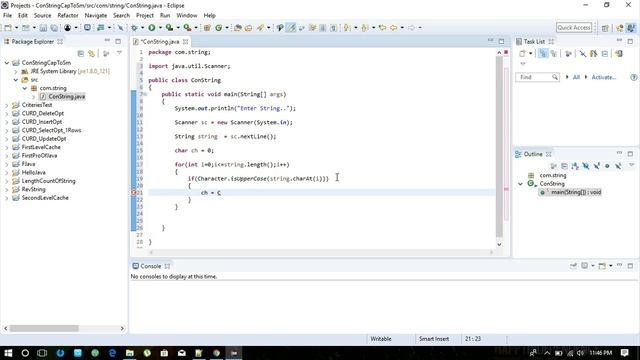Click Next Annotation arrow icon

pyautogui.click(x=347, y=28)
